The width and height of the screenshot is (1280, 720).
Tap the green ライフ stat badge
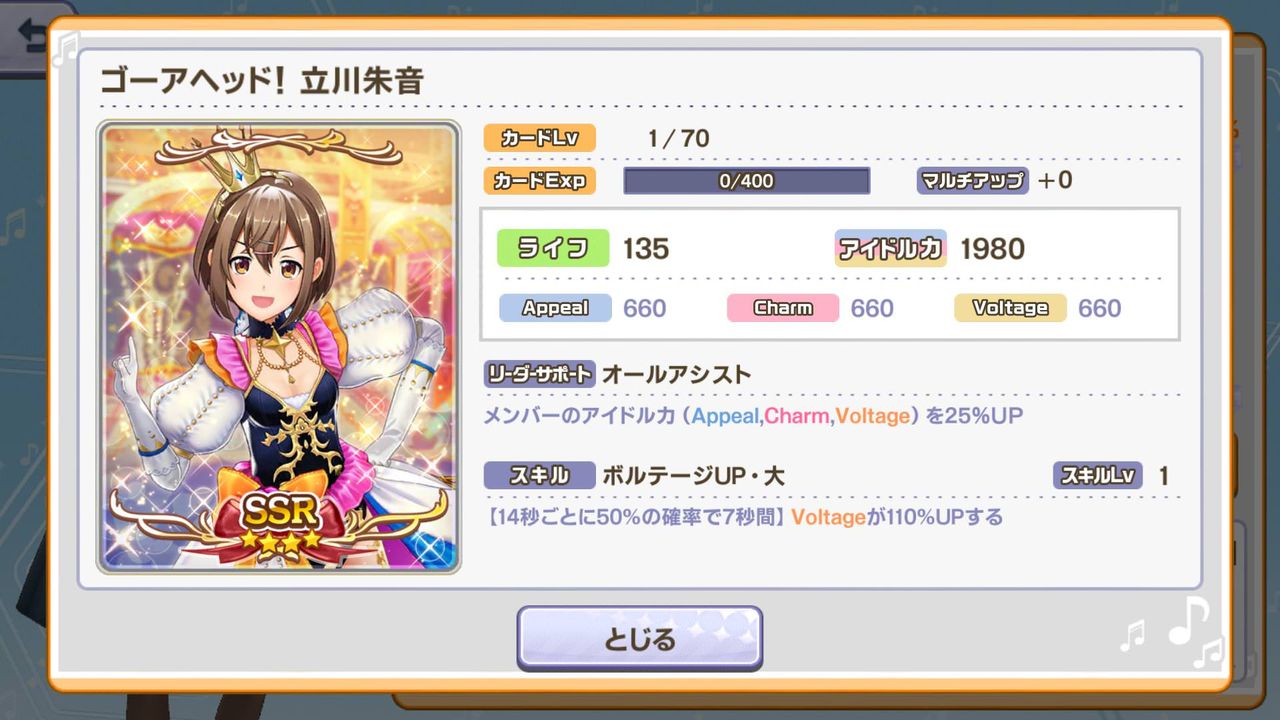553,248
